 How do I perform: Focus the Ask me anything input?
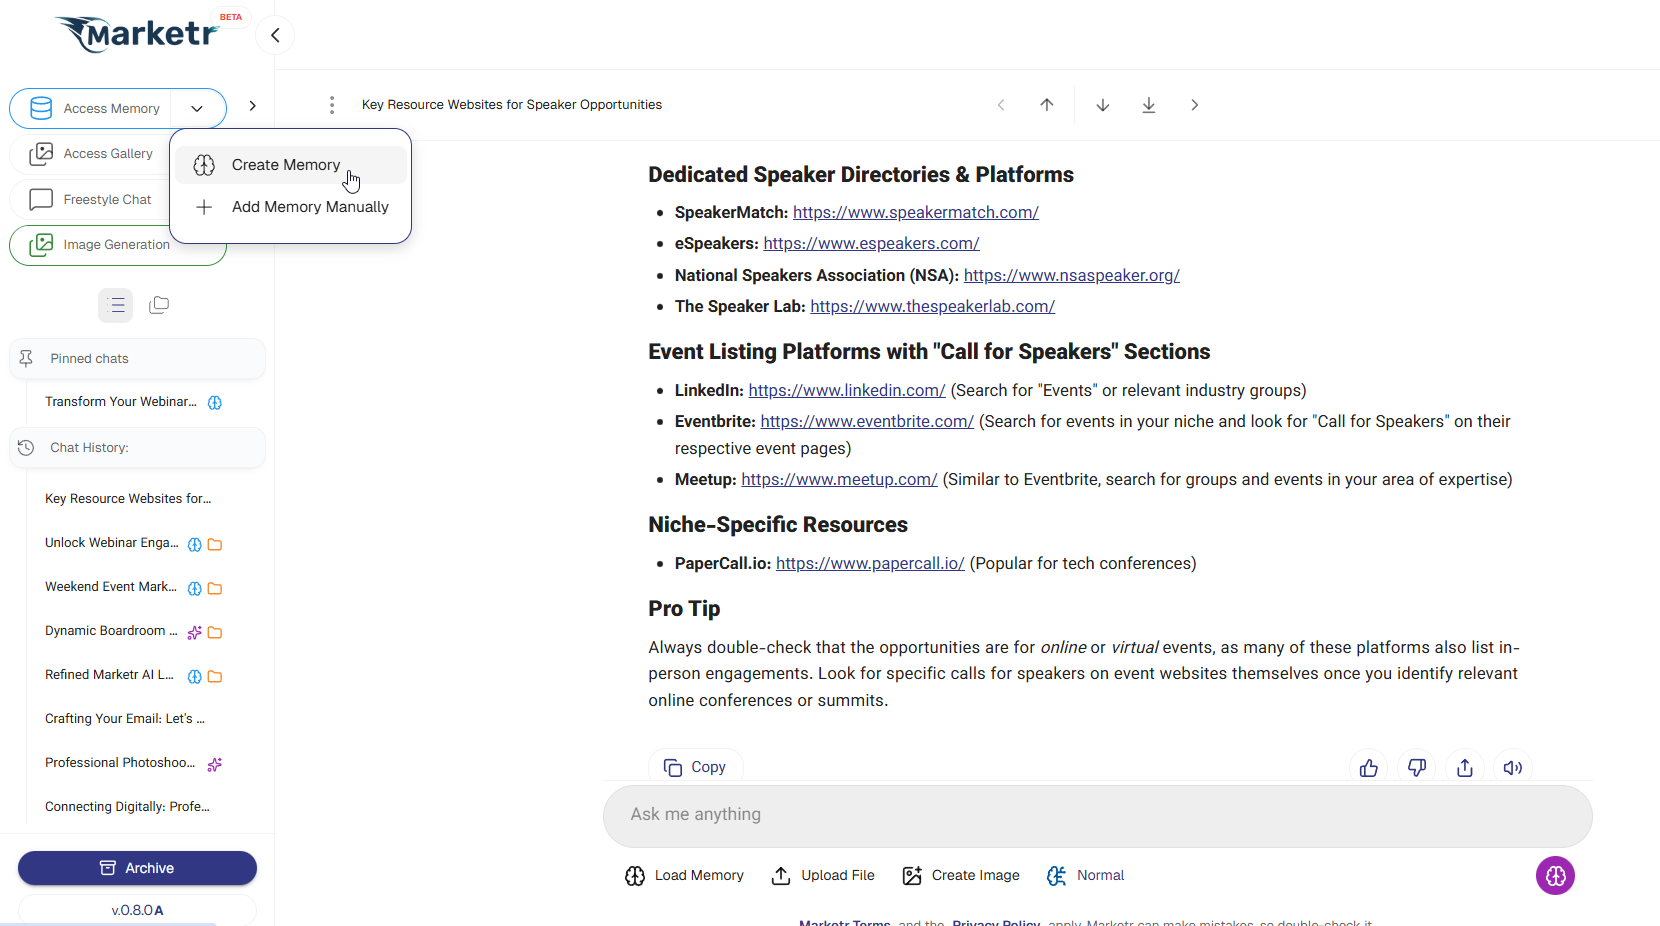tap(1097, 816)
